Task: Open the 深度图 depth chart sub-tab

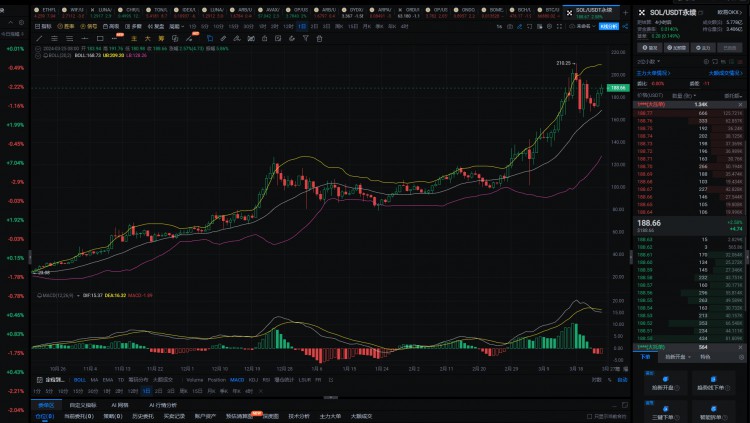Action: (270, 416)
